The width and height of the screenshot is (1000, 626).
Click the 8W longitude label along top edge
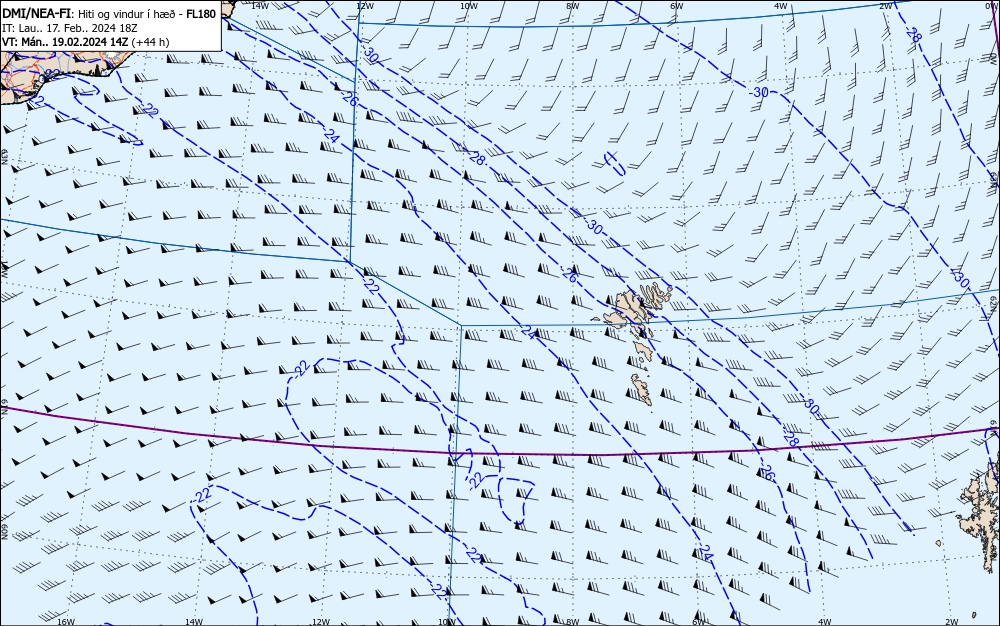click(573, 6)
